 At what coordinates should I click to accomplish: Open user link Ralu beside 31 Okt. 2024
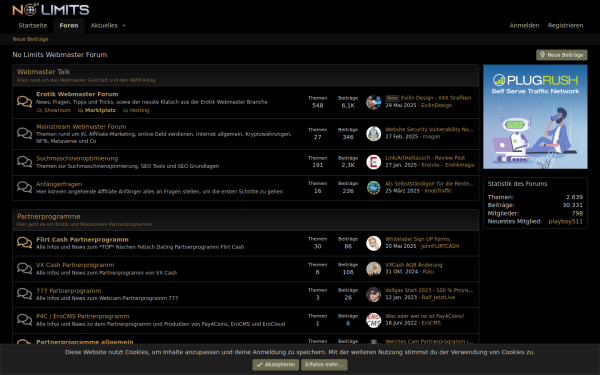pyautogui.click(x=428, y=272)
